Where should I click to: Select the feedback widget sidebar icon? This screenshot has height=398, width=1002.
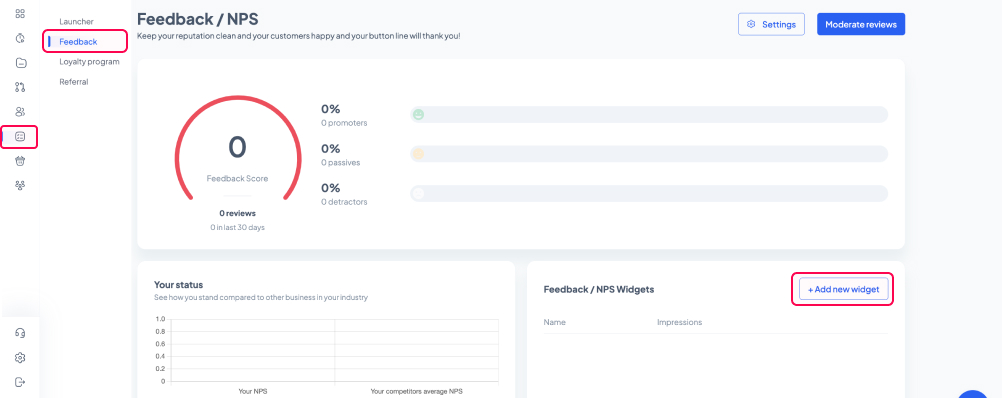point(20,137)
